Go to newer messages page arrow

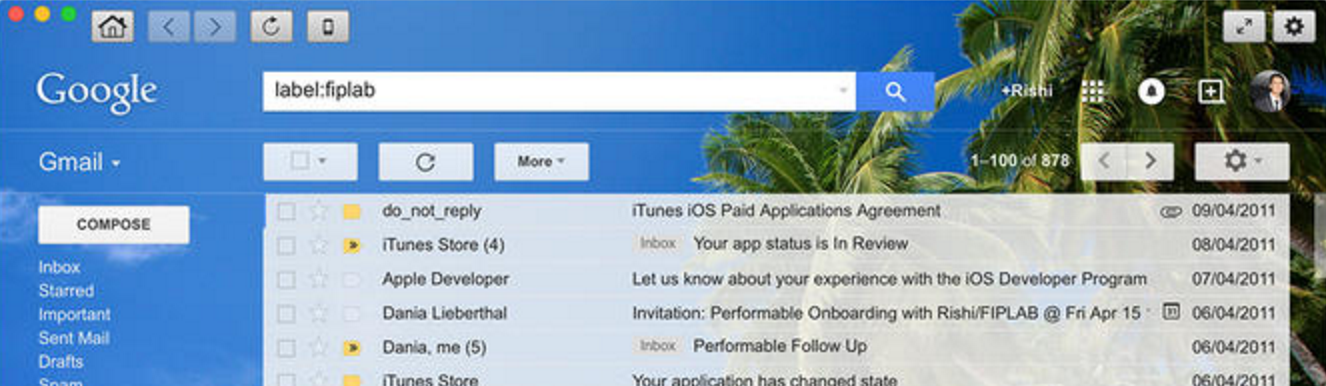tap(1104, 161)
